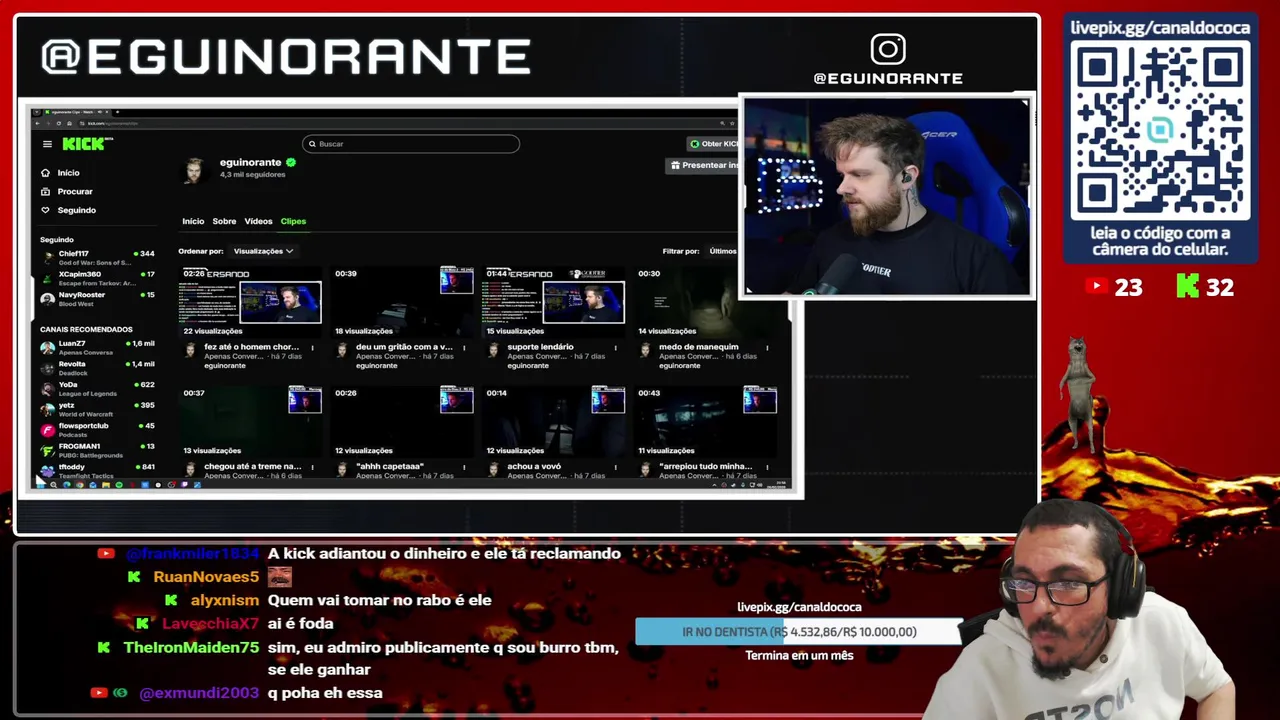
Task: Open NavyRooster in the Seguindo list
Action: tap(97, 299)
